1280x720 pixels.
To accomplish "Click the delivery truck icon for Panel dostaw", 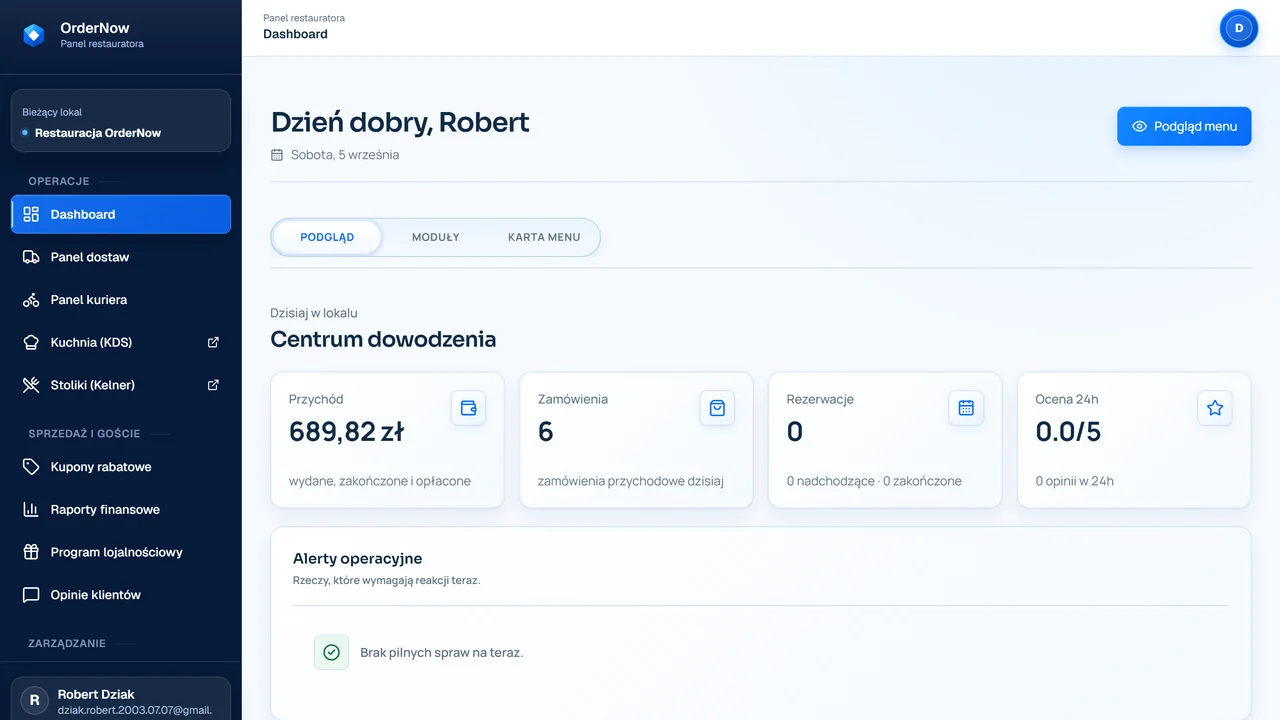I will click(x=31, y=257).
